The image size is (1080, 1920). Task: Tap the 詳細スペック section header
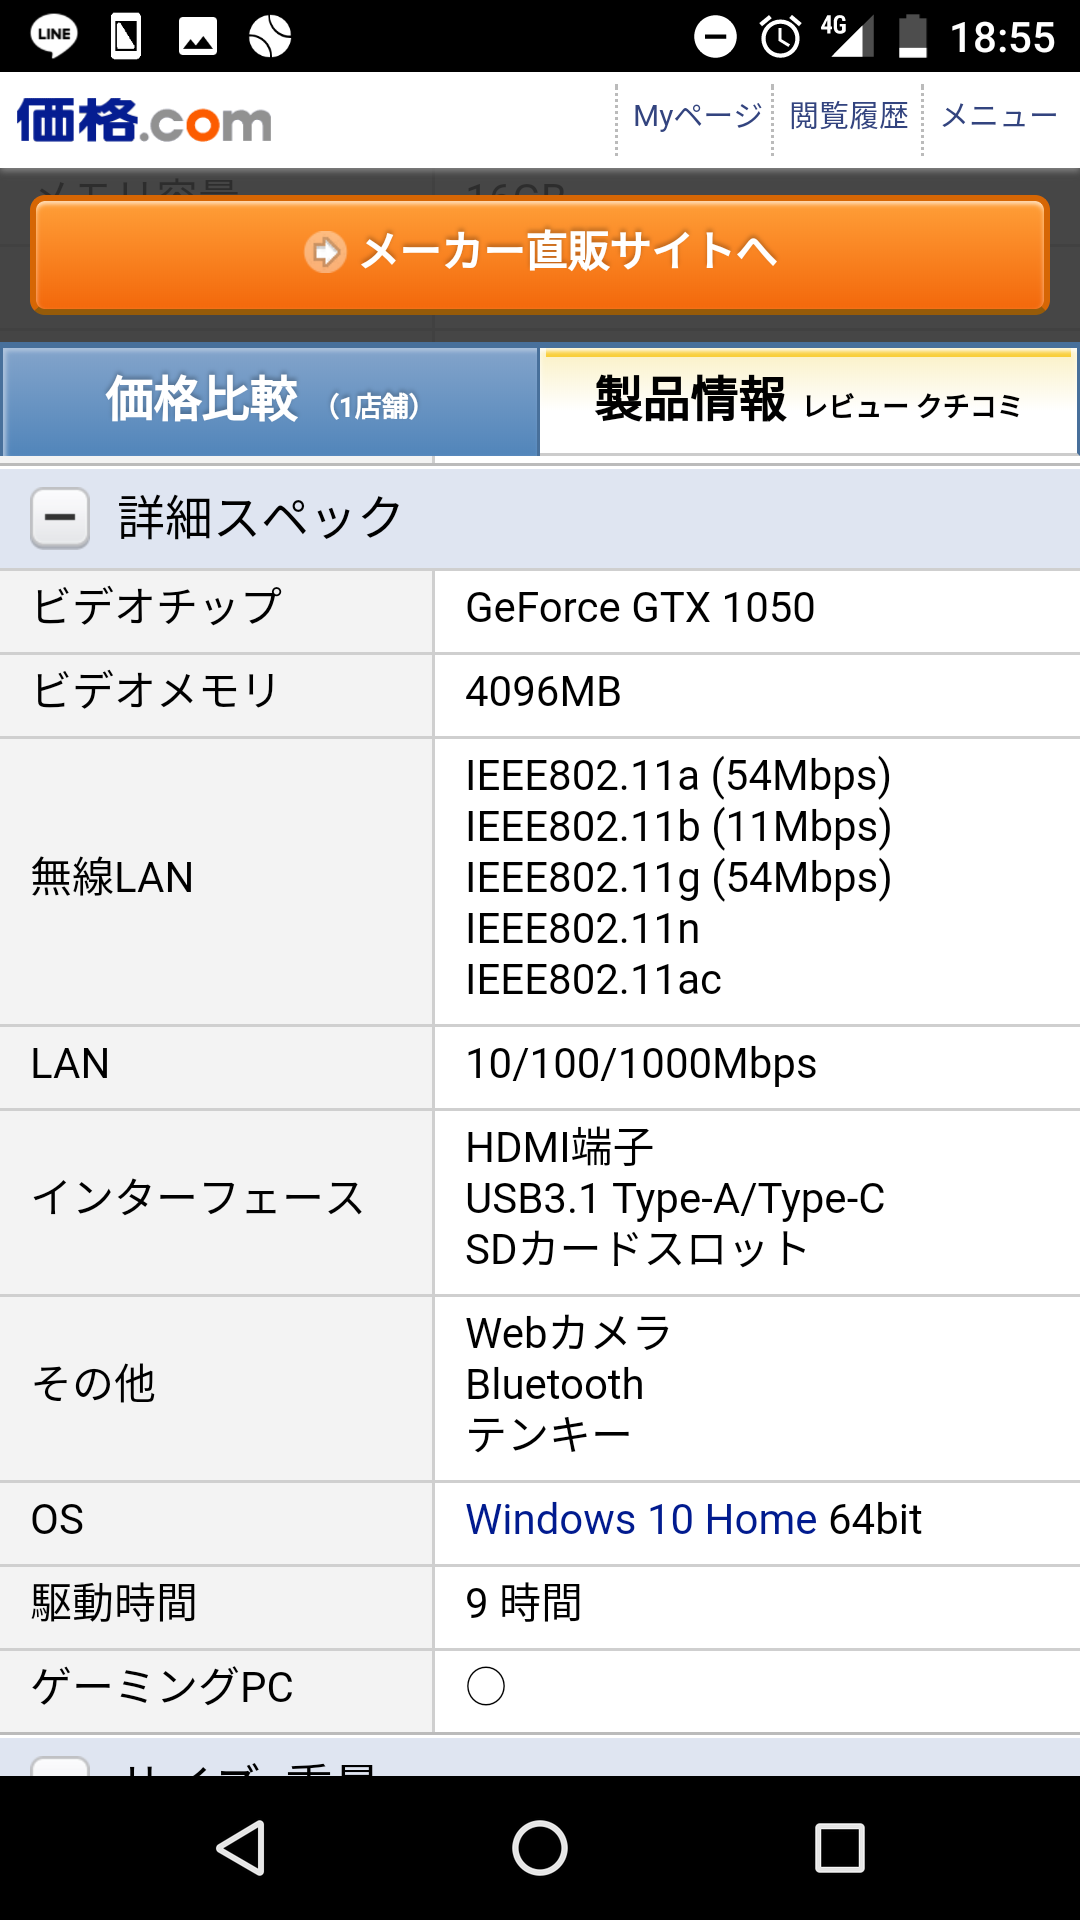pyautogui.click(x=540, y=518)
